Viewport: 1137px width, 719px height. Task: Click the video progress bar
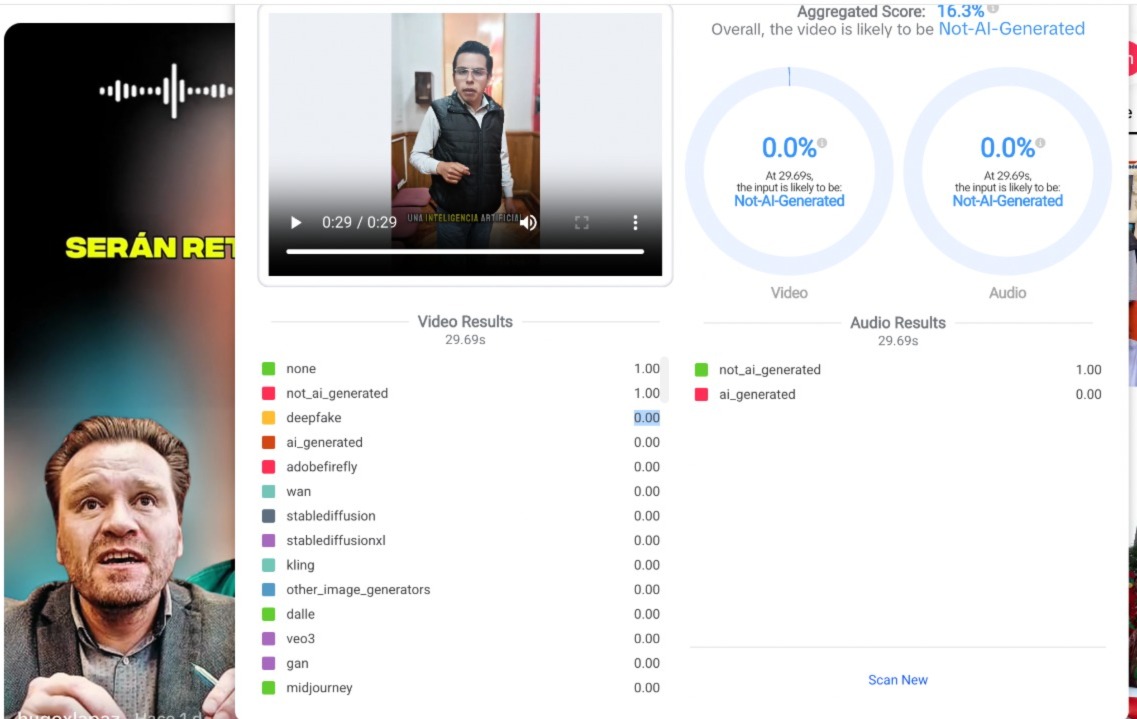click(x=465, y=252)
